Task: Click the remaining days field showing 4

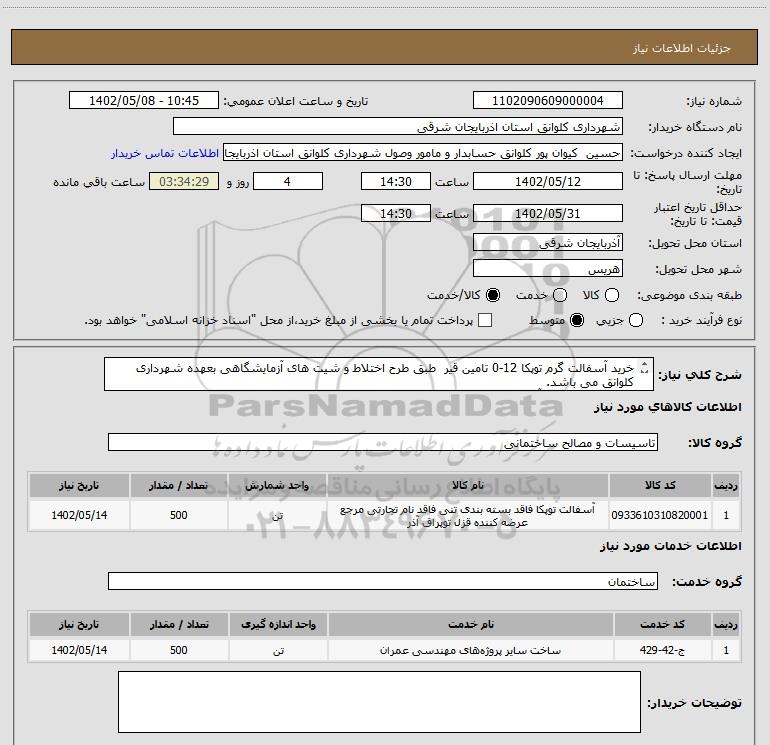Action: point(288,181)
